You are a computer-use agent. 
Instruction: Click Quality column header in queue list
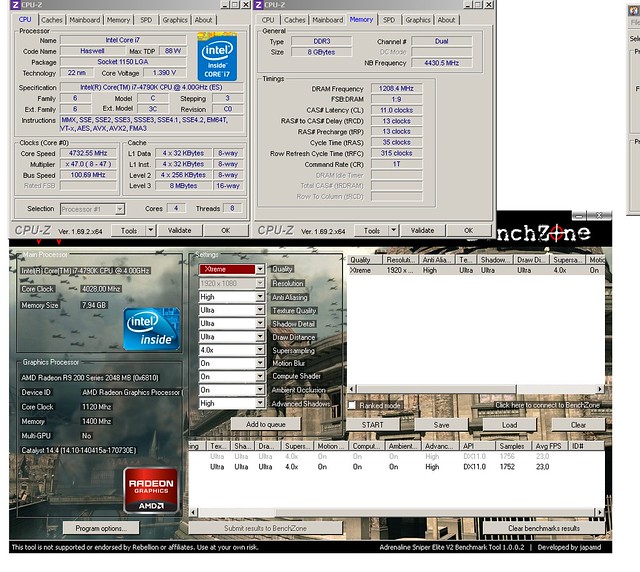[365, 260]
